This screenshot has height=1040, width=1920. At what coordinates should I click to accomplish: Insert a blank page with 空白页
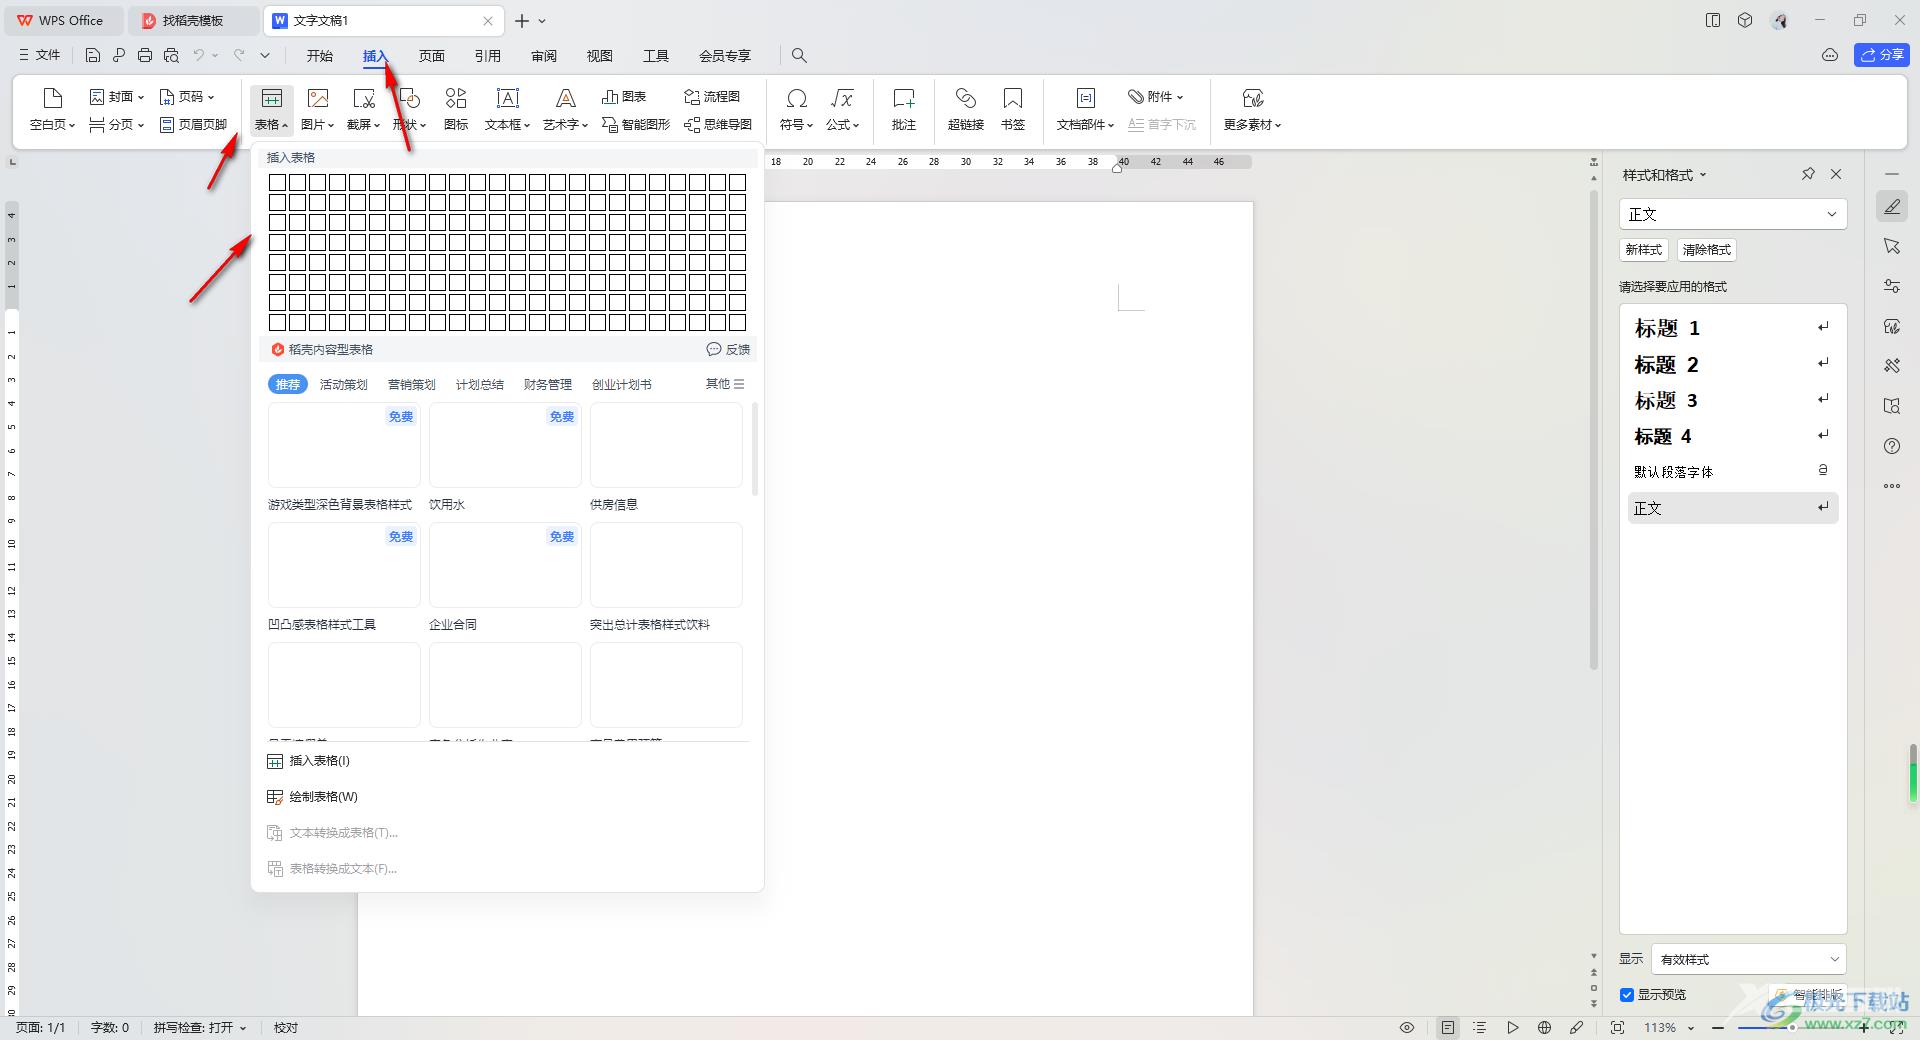tap(52, 109)
